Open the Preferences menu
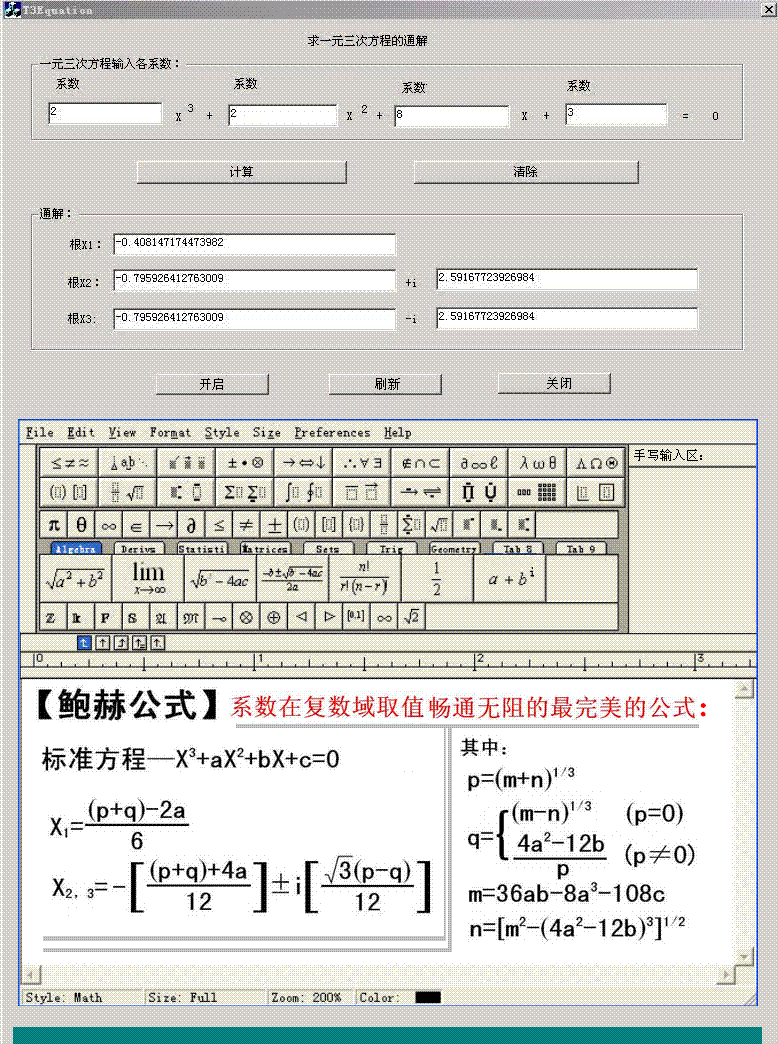This screenshot has height=1044, width=778. point(332,433)
